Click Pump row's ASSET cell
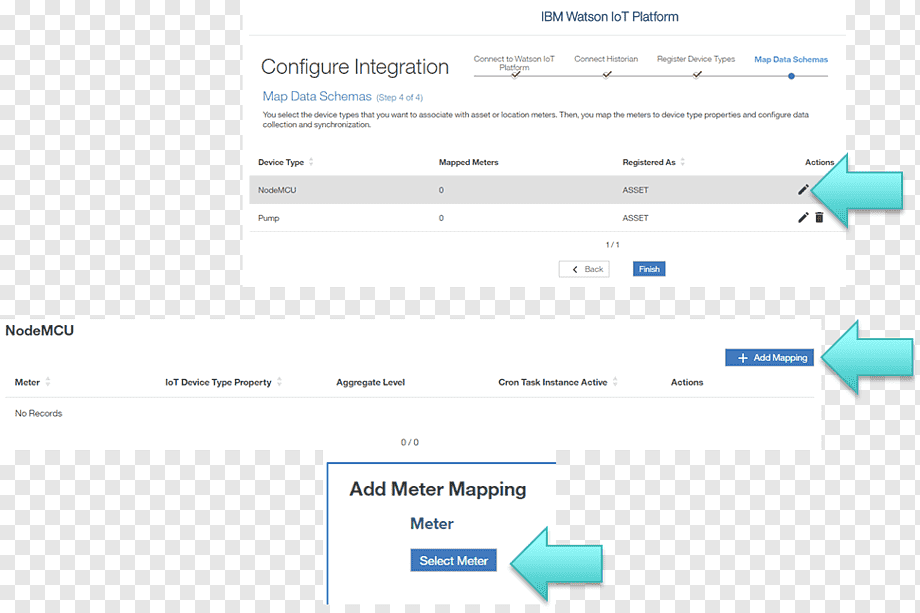The height and width of the screenshot is (613, 920). (635, 218)
